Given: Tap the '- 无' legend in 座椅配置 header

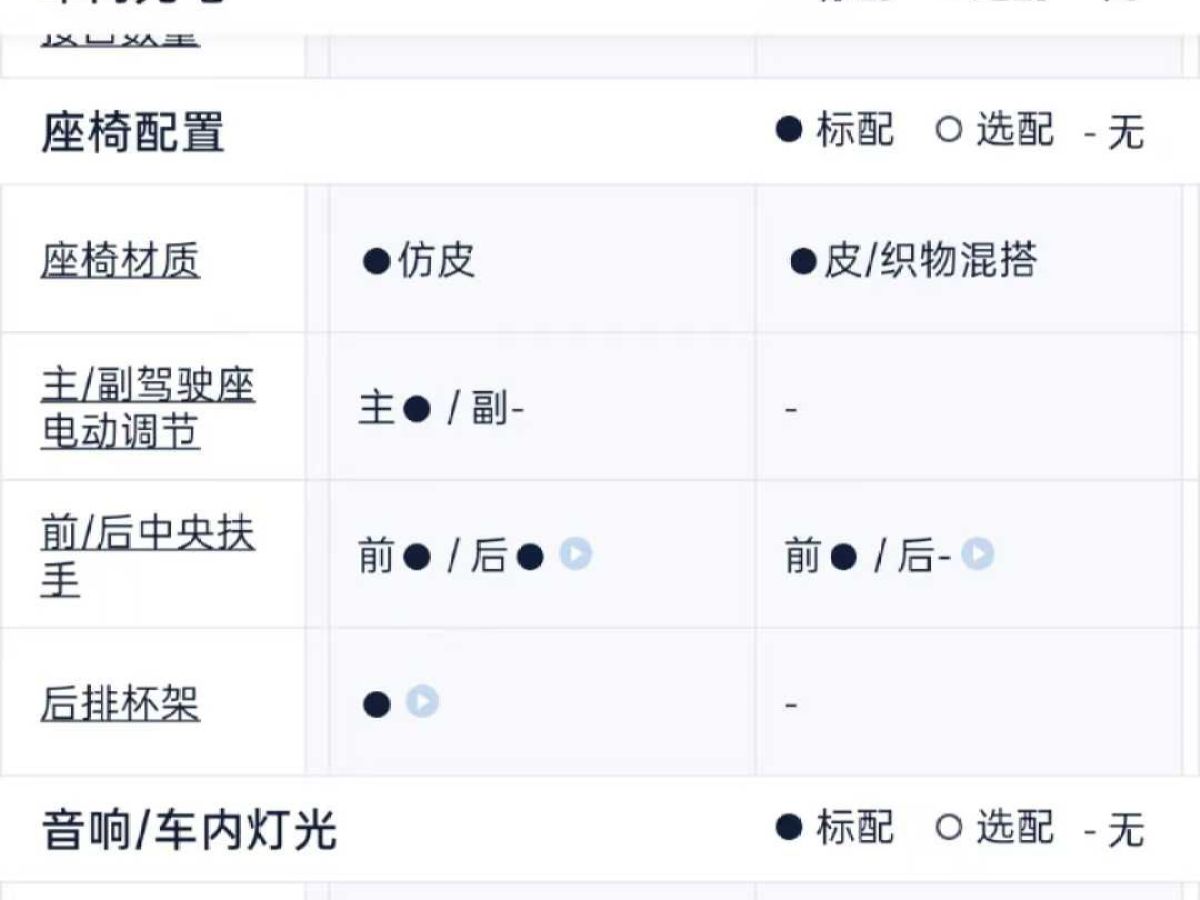Looking at the screenshot, I should click(x=1115, y=132).
